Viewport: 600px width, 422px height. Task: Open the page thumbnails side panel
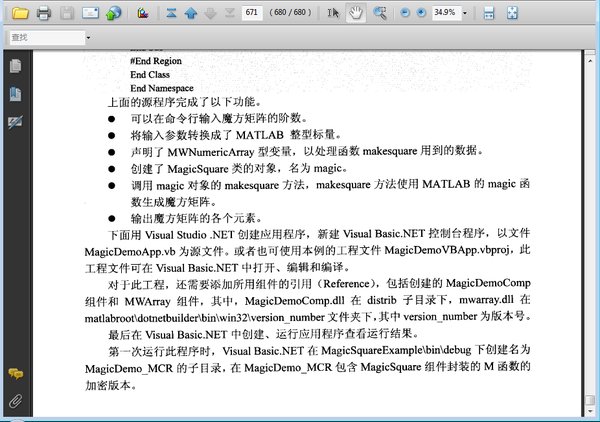(x=15, y=66)
